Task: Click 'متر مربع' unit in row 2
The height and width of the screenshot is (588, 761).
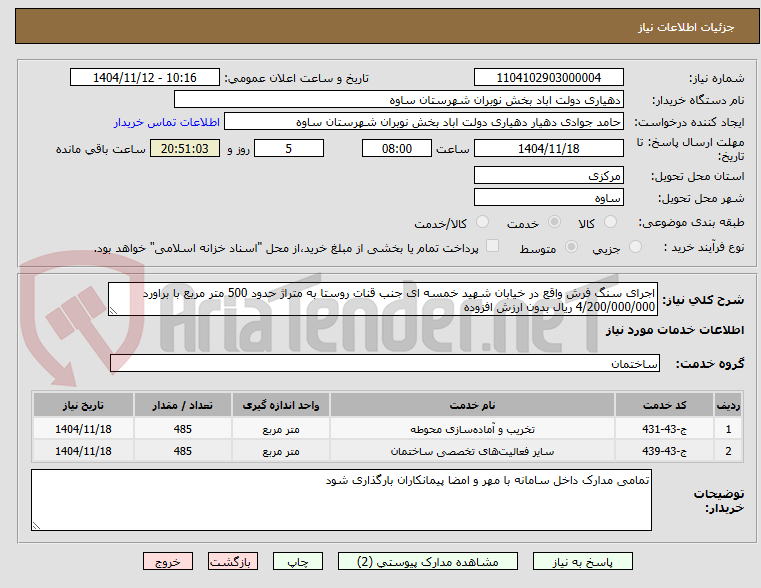Action: [281, 451]
